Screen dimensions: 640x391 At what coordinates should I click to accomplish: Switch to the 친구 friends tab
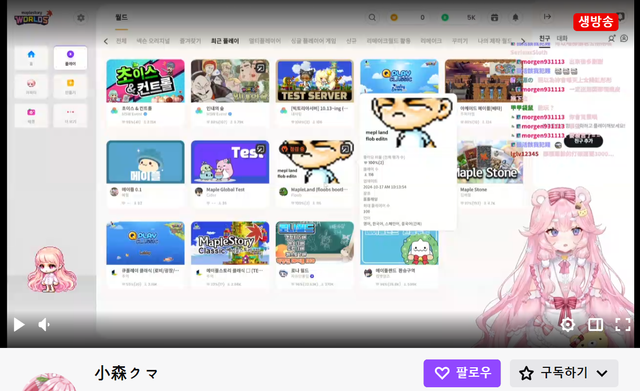coord(544,38)
